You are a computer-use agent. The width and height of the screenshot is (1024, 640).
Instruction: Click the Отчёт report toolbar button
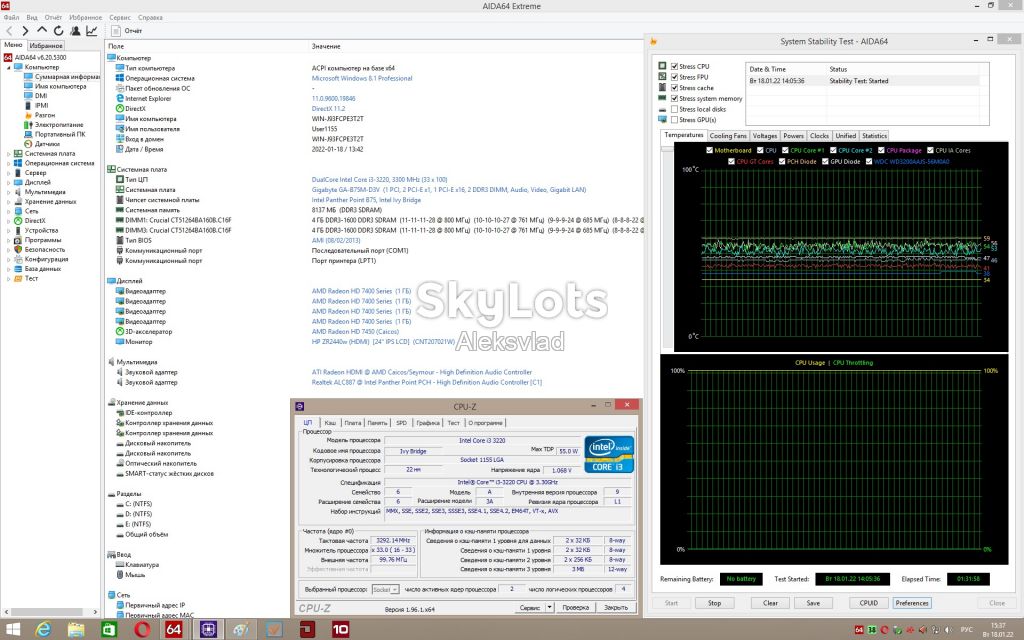pyautogui.click(x=127, y=31)
